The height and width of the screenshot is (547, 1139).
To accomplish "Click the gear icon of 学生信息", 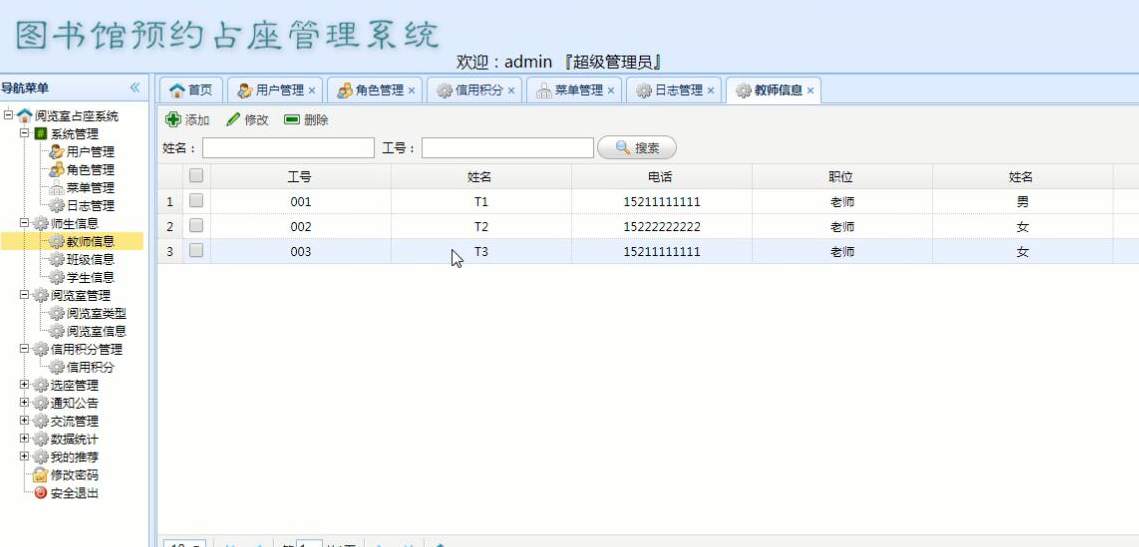I will click(x=57, y=277).
